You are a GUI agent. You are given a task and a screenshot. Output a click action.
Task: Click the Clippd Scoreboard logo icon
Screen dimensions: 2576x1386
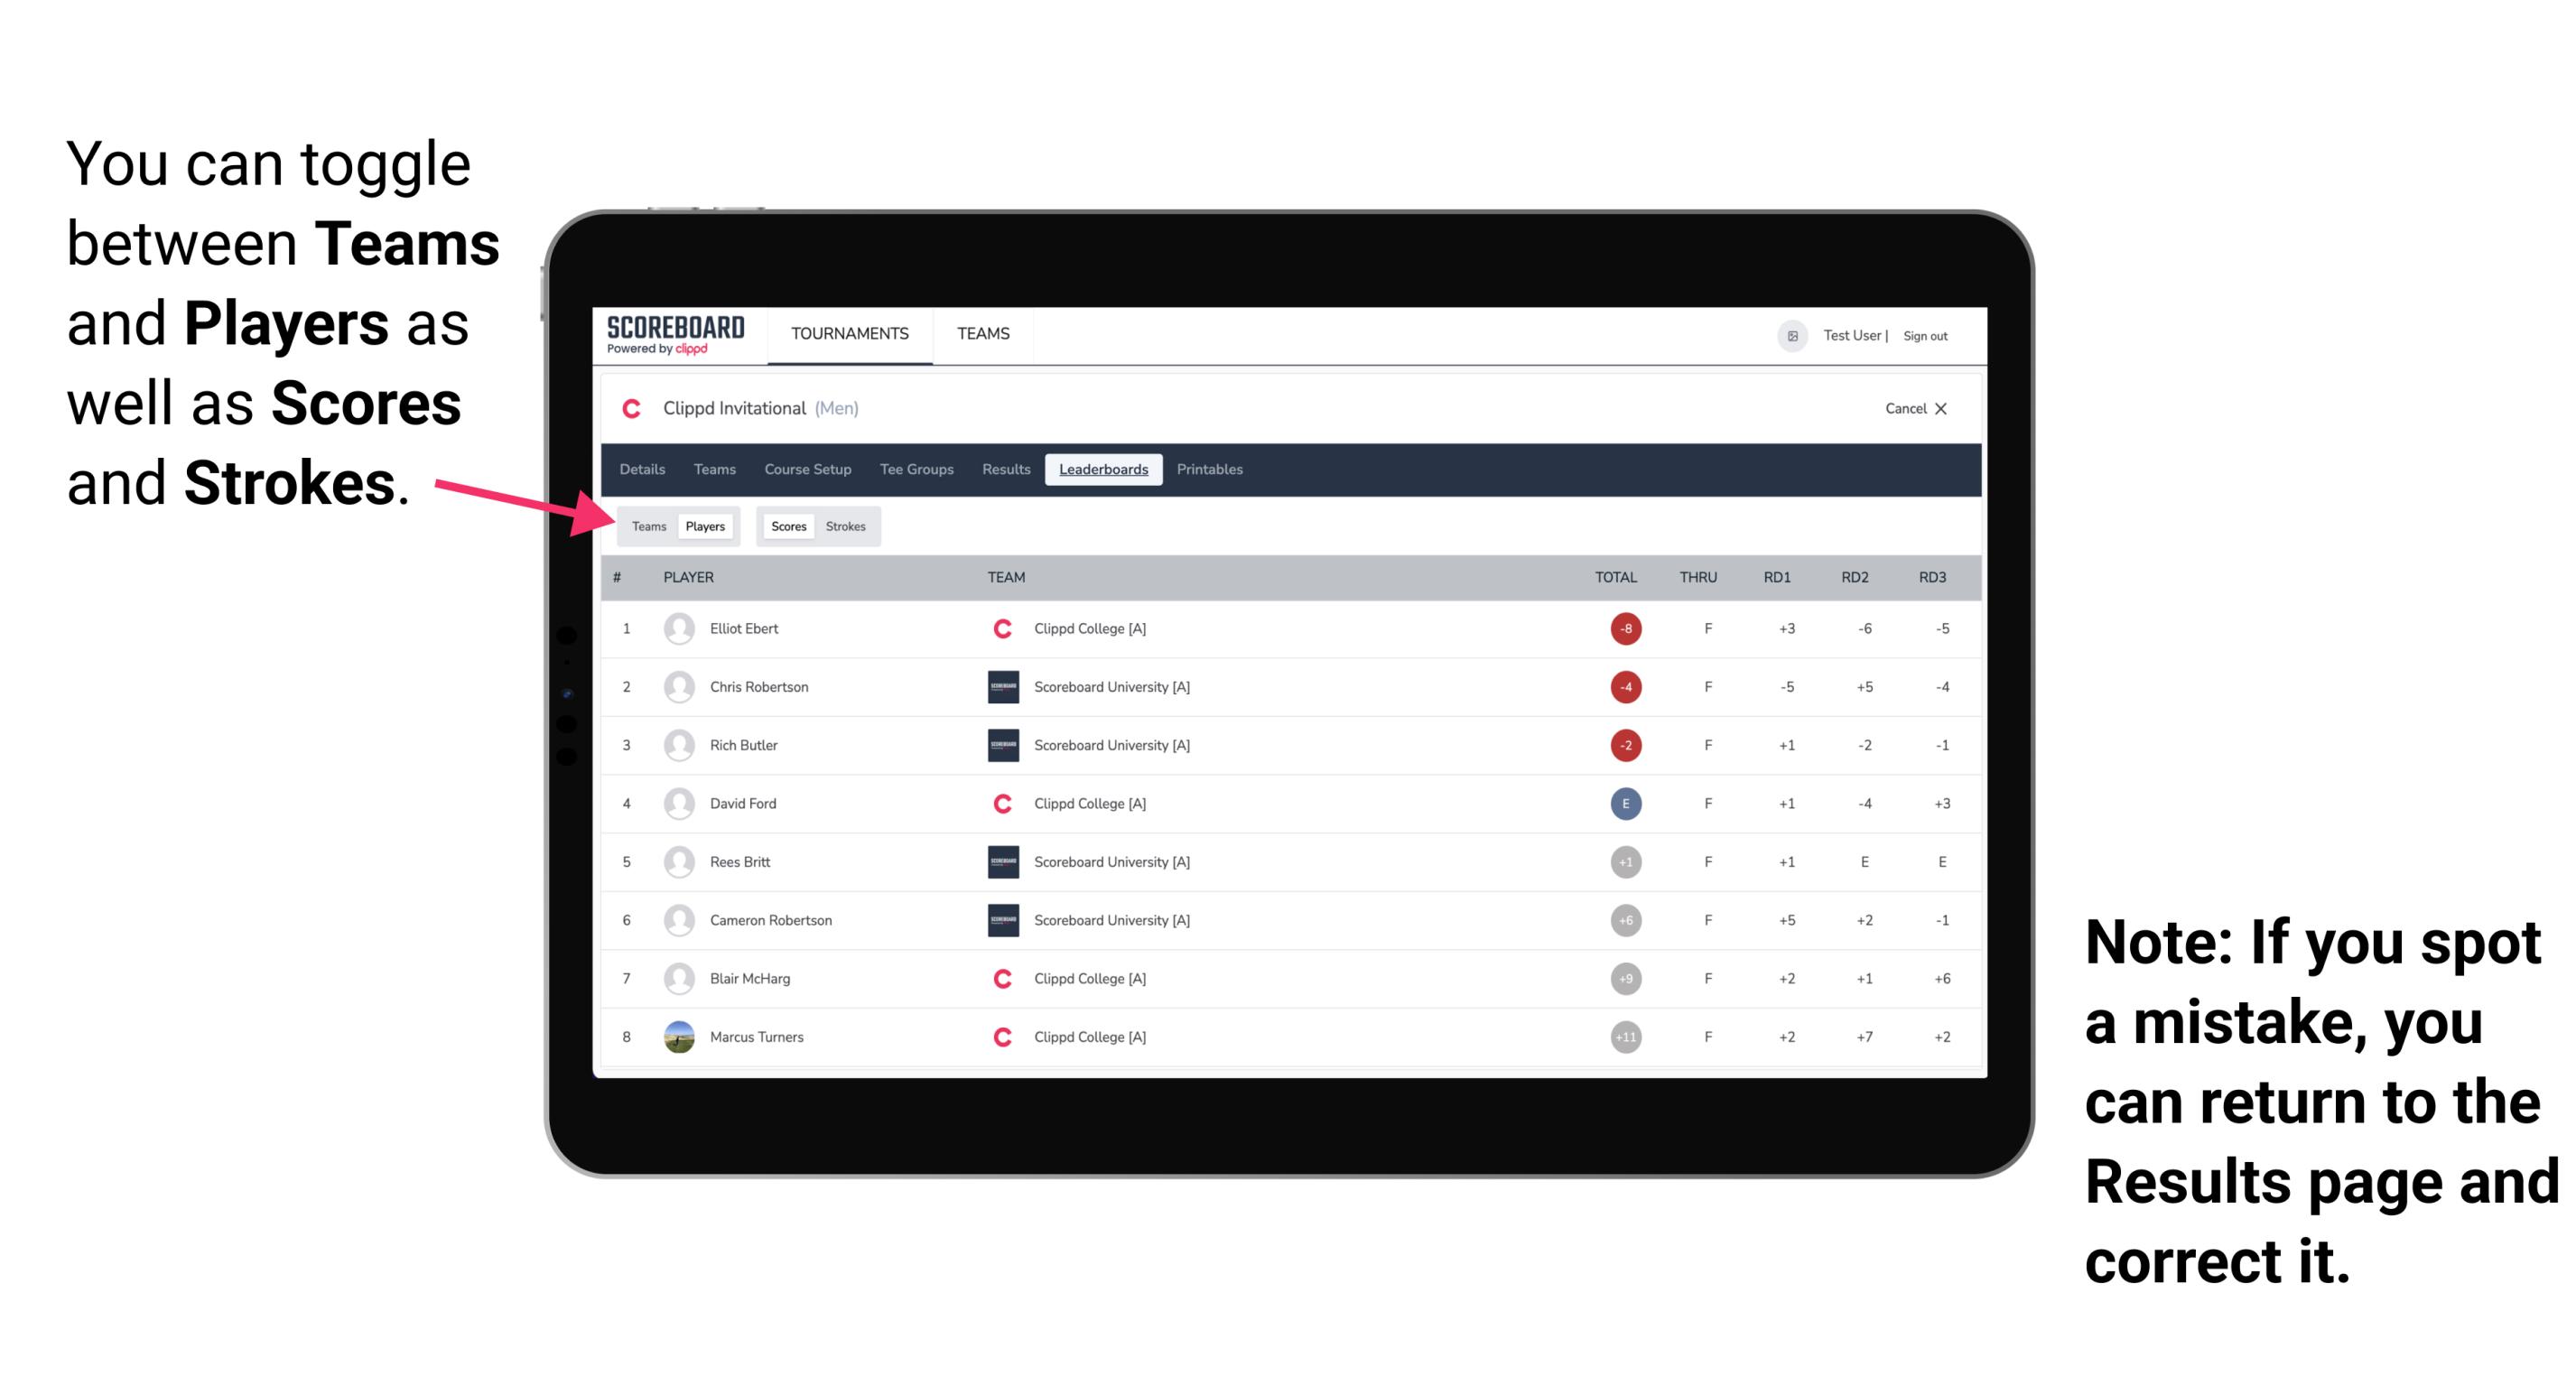[x=675, y=338]
